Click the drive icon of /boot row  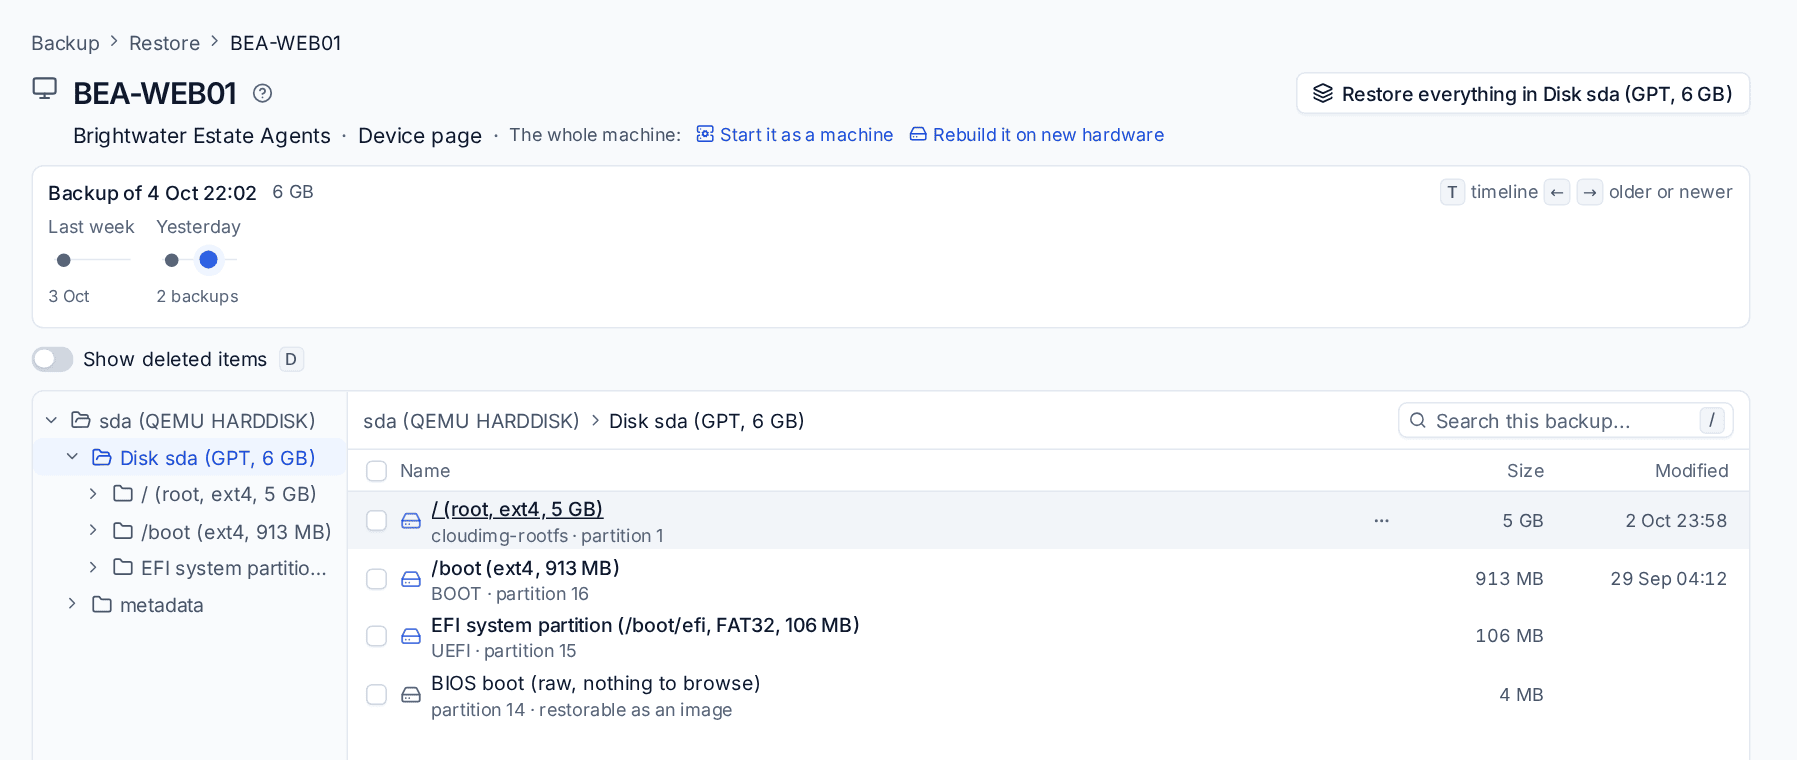[x=411, y=579]
